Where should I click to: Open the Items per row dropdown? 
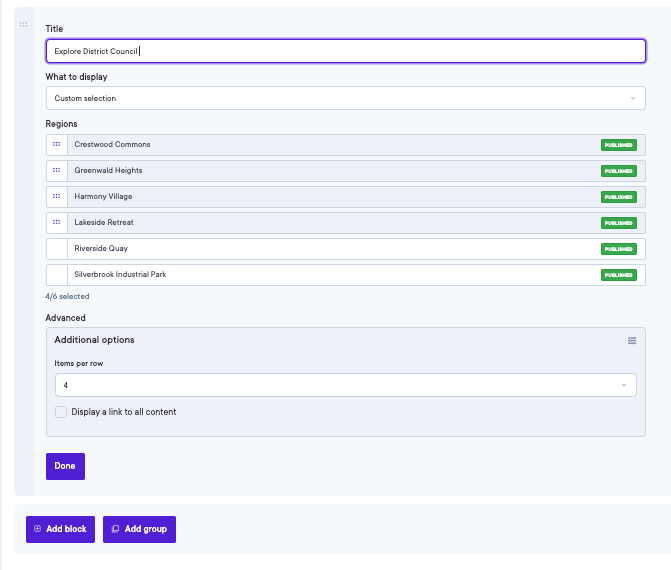[345, 385]
